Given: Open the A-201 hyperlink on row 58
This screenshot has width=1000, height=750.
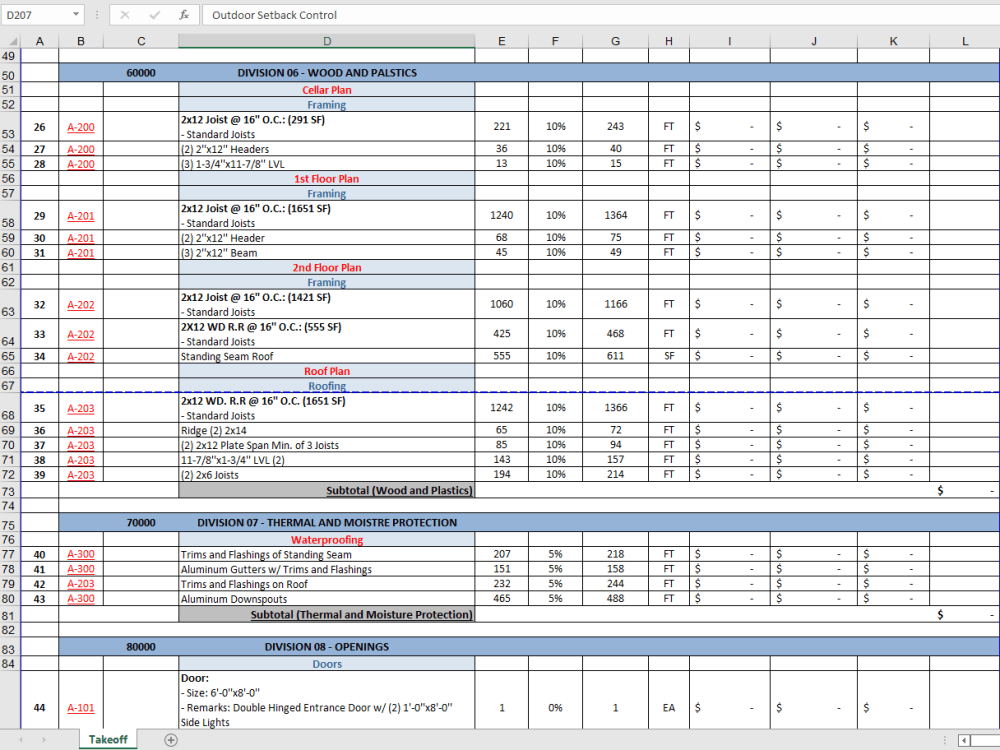Looking at the screenshot, I should (80, 215).
